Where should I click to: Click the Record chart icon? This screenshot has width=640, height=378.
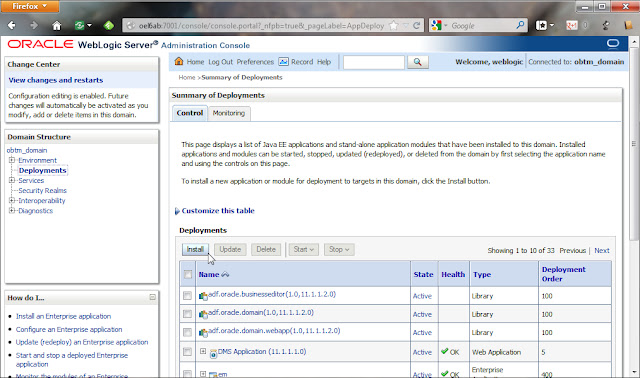click(283, 62)
